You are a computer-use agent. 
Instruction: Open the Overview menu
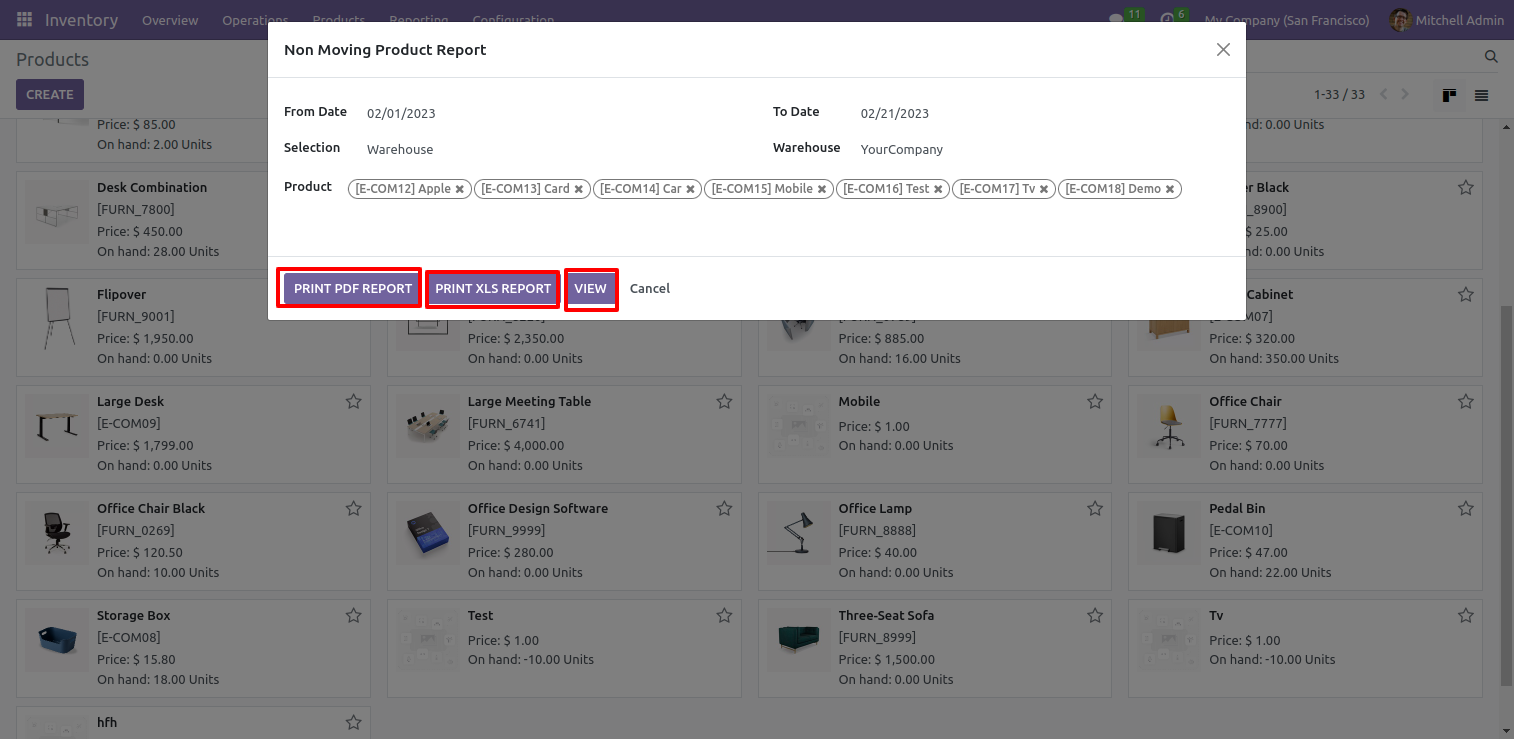(170, 20)
